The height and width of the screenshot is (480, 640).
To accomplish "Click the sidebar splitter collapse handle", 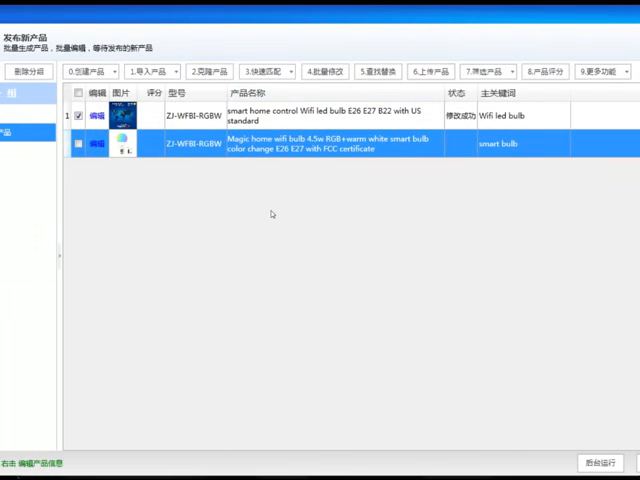I will [60, 256].
